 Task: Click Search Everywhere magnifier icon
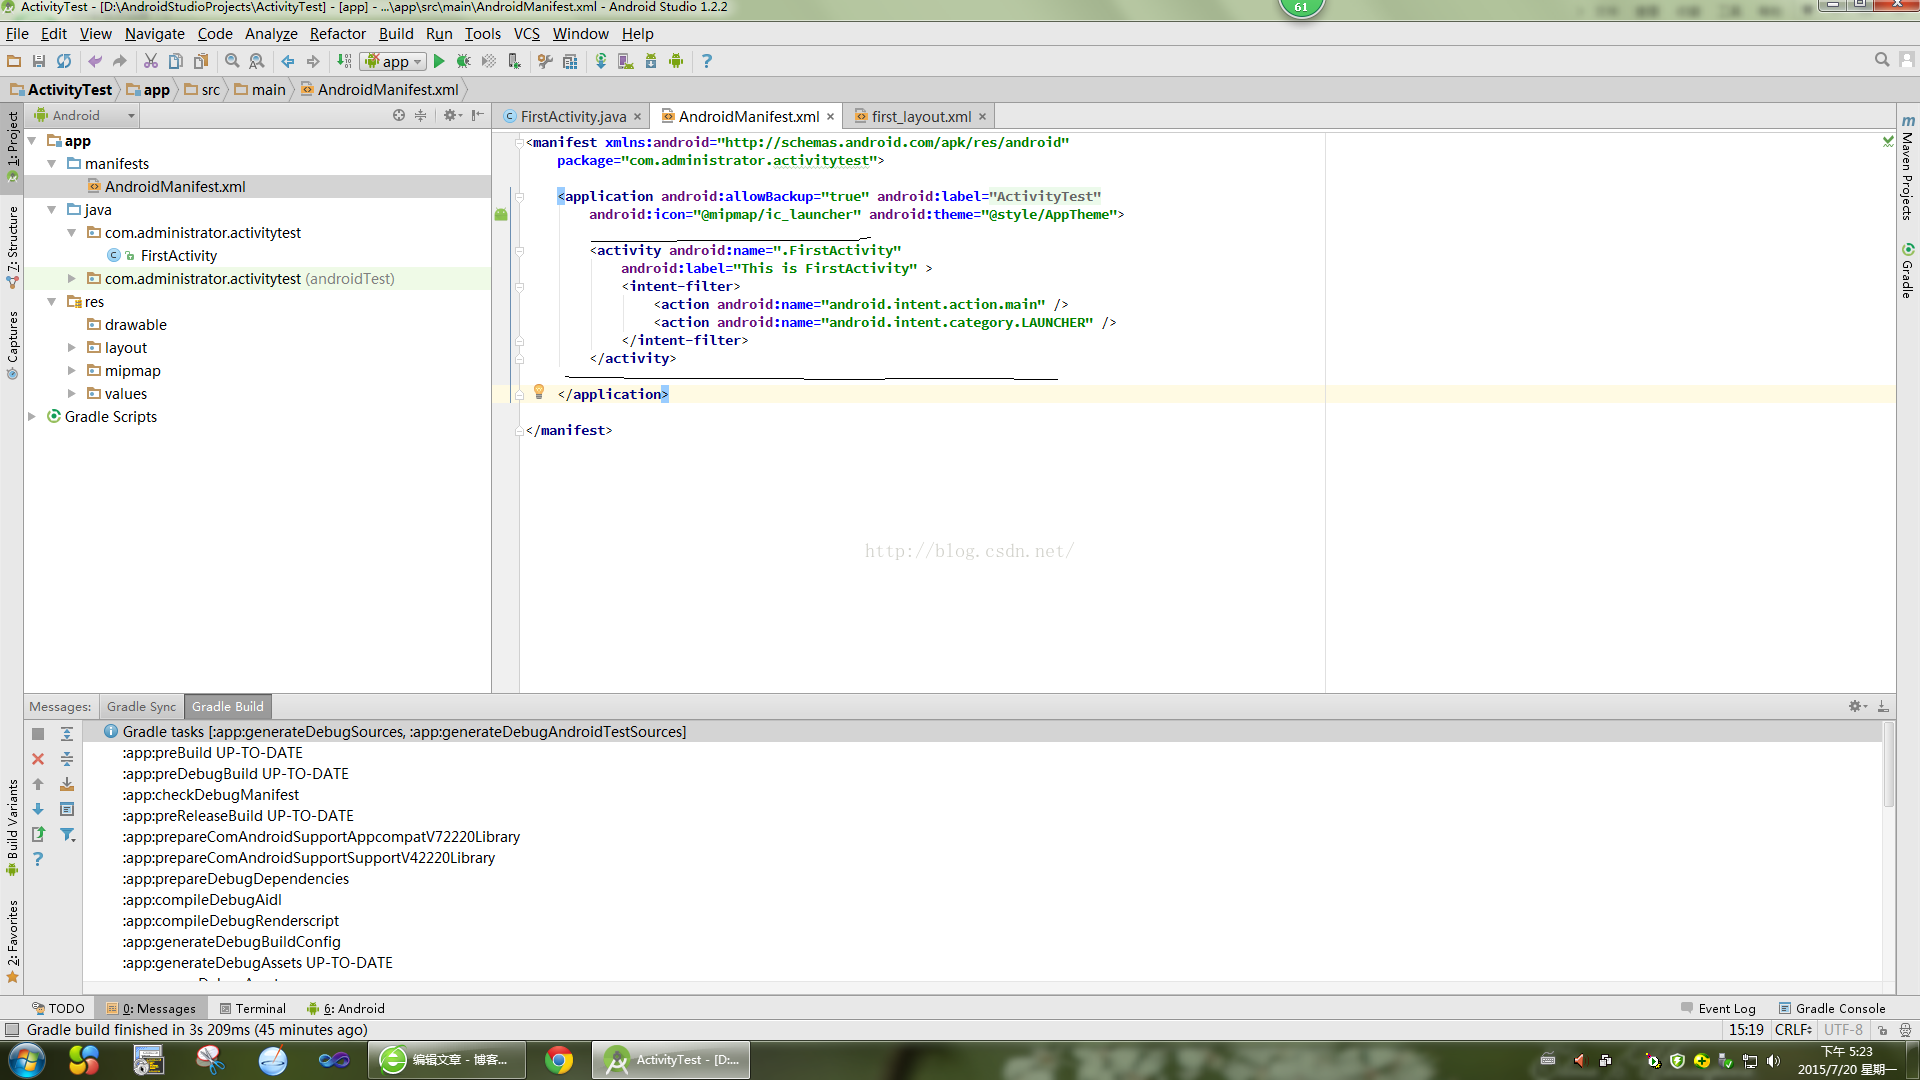coord(1882,60)
